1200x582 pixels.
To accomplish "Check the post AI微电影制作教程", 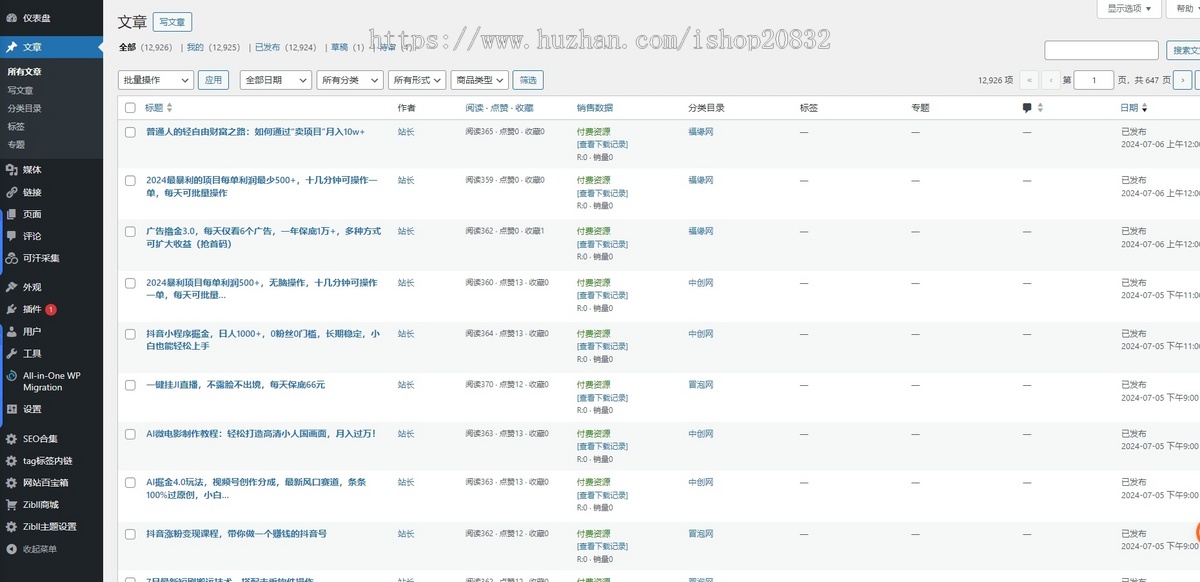I will [130, 434].
